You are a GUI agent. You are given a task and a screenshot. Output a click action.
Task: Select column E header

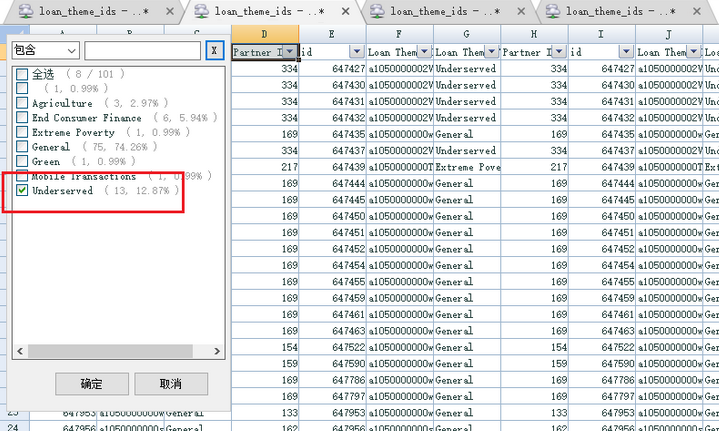pyautogui.click(x=332, y=34)
